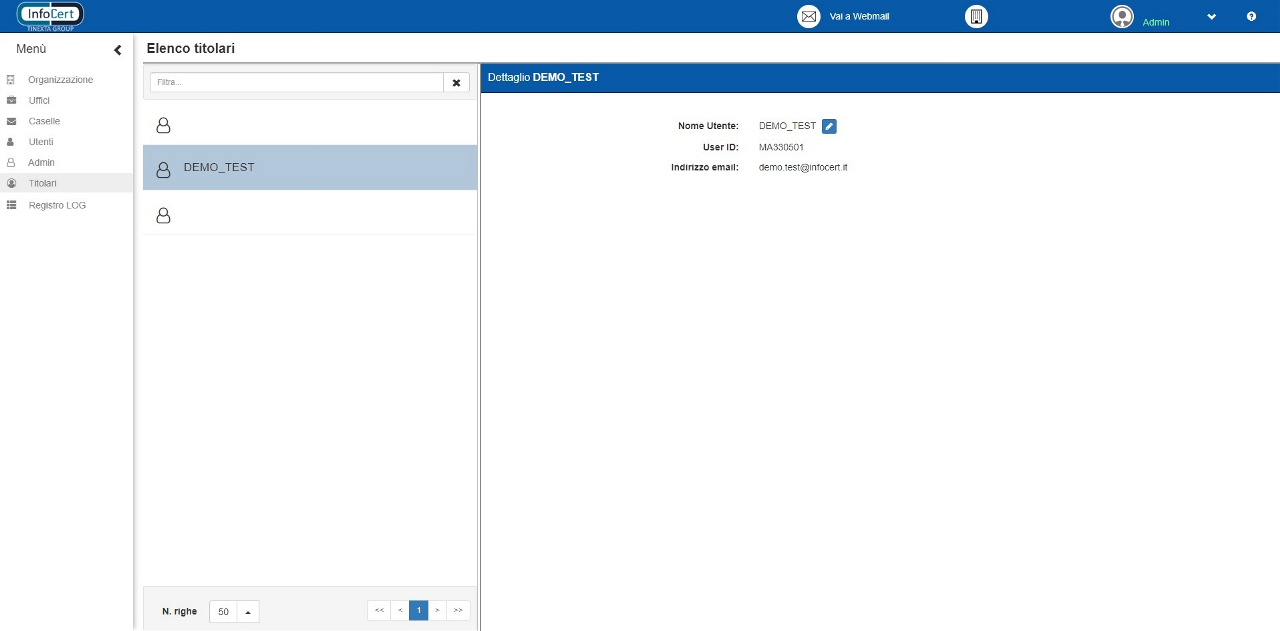Viewport: 1280px width, 631px height.
Task: Open the N. righe rows dropdown
Action: [247, 612]
